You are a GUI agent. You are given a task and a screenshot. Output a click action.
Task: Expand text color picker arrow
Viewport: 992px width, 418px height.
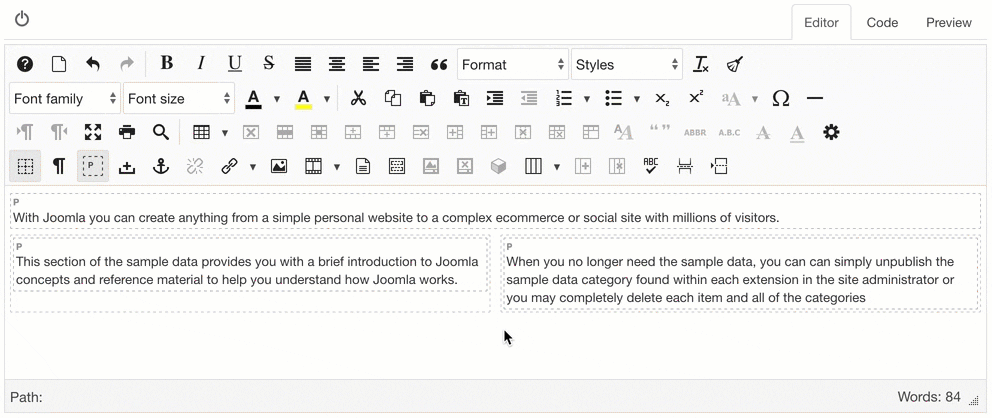[276, 99]
